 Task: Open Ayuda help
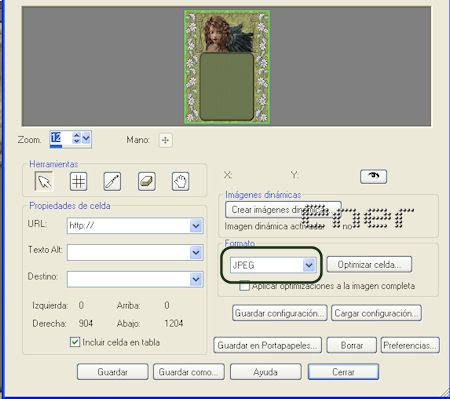point(266,372)
